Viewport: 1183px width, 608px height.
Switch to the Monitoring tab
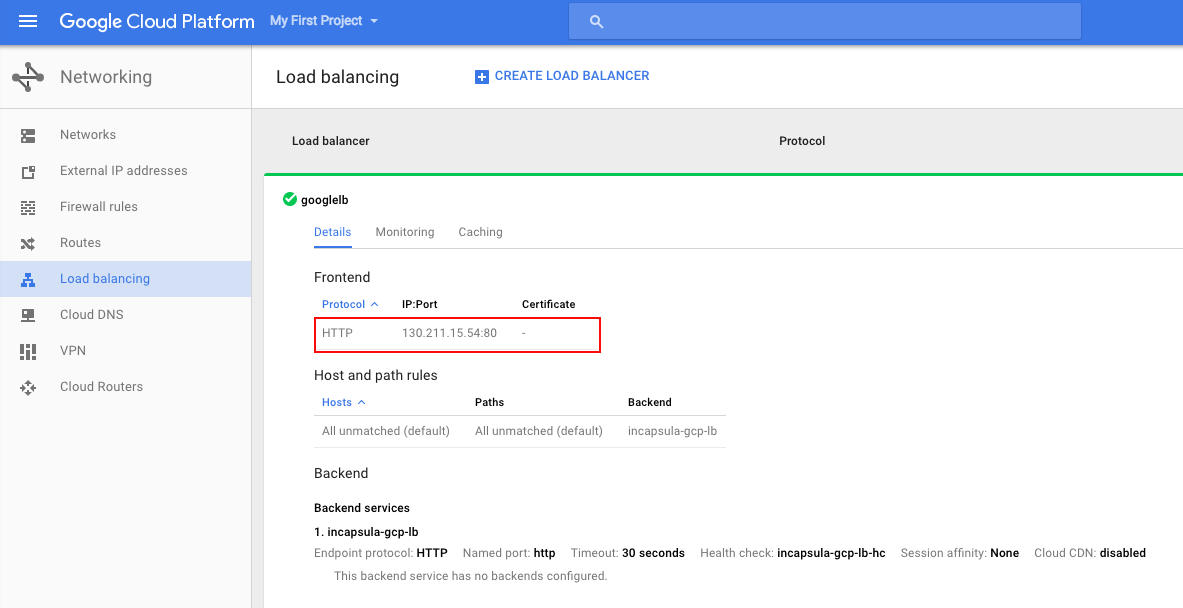pos(405,232)
